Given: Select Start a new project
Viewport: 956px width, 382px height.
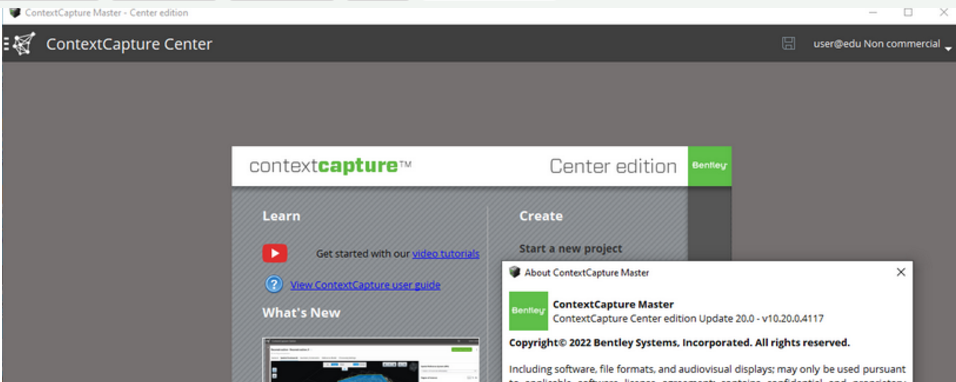Looking at the screenshot, I should 571,249.
